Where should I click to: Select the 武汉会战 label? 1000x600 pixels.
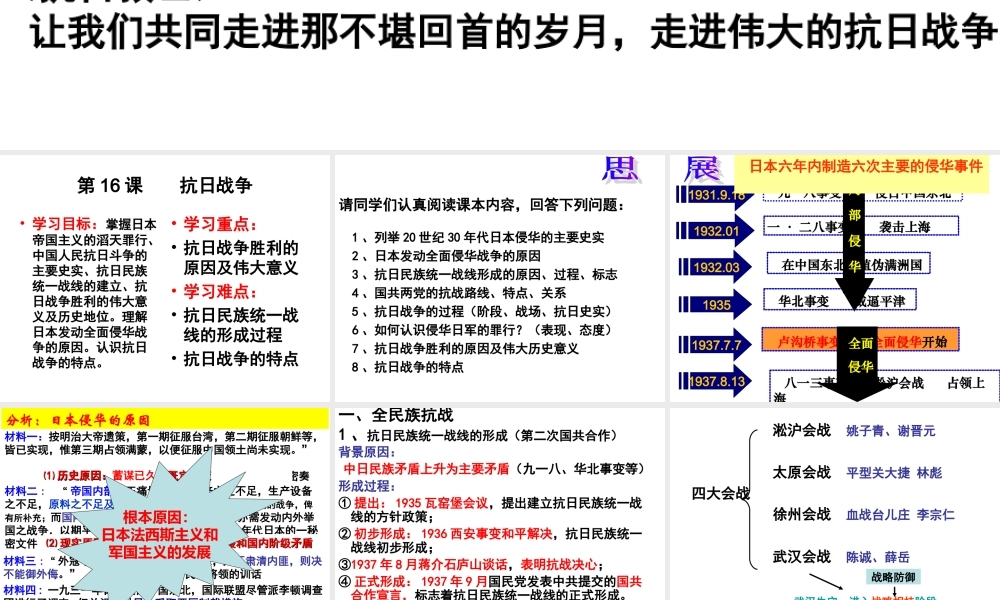pos(801,557)
